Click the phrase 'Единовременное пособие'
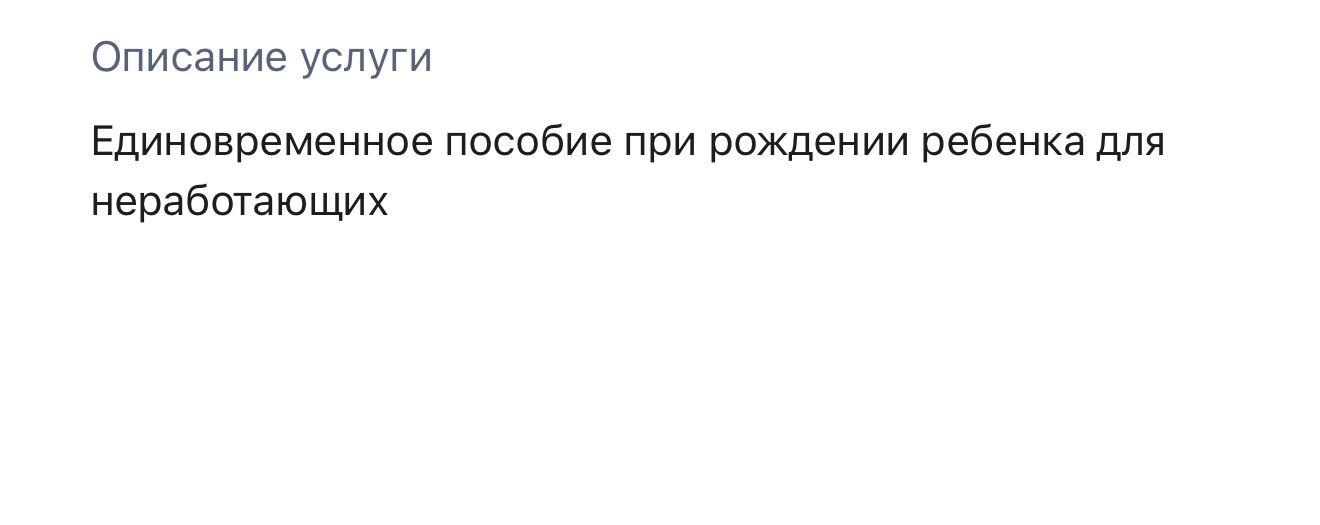Screen dimensions: 1320x525 [x=350, y=142]
